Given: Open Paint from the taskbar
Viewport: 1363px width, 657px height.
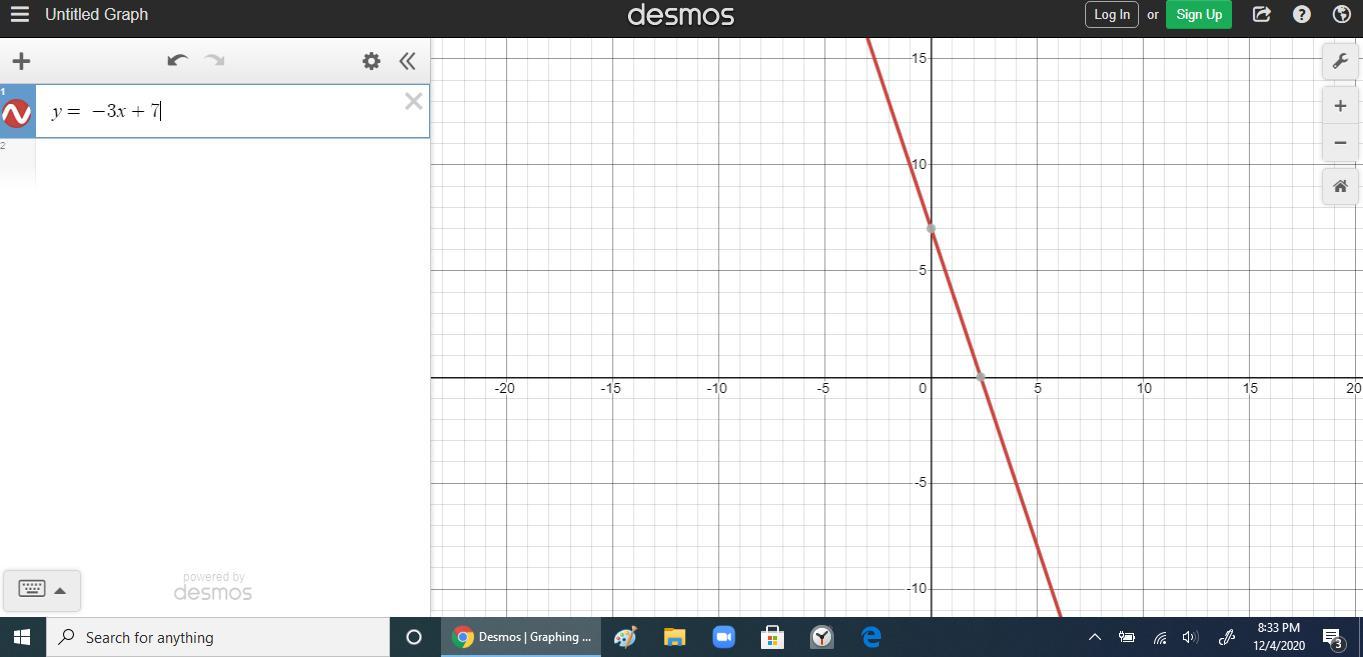Looking at the screenshot, I should coord(625,637).
